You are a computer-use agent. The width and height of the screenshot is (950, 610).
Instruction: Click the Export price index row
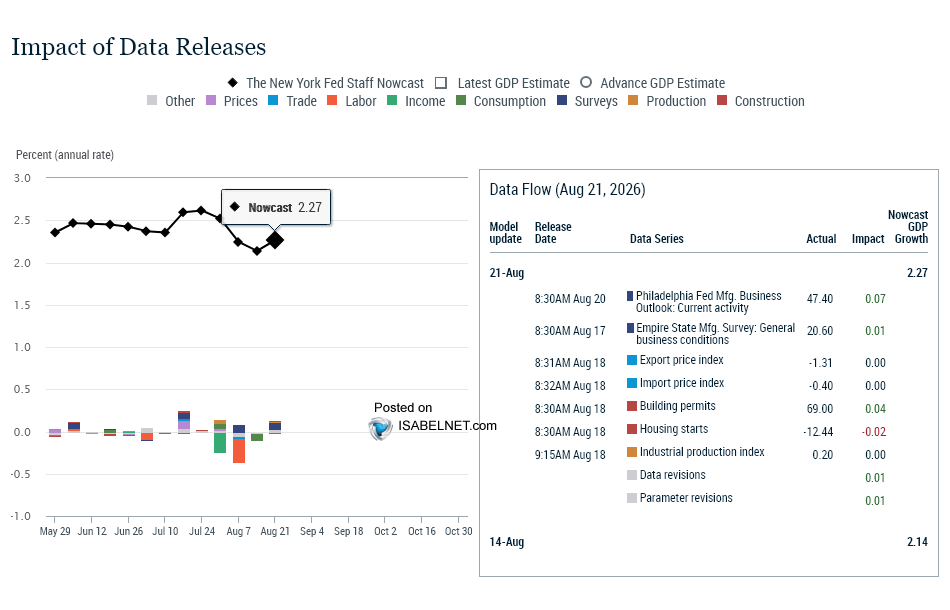point(709,362)
